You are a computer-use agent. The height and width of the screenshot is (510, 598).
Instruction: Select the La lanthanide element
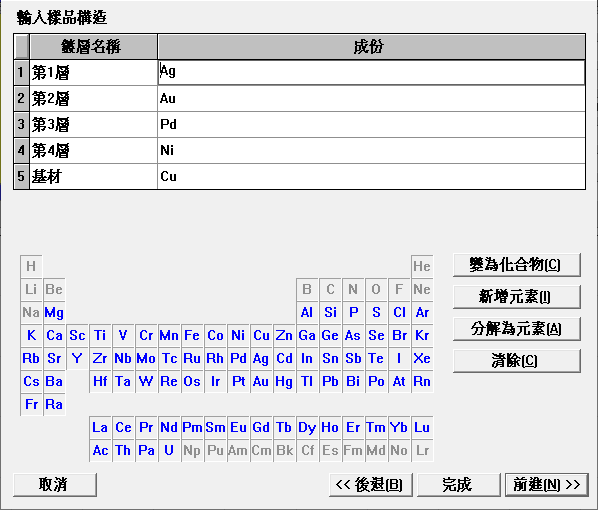tap(100, 428)
